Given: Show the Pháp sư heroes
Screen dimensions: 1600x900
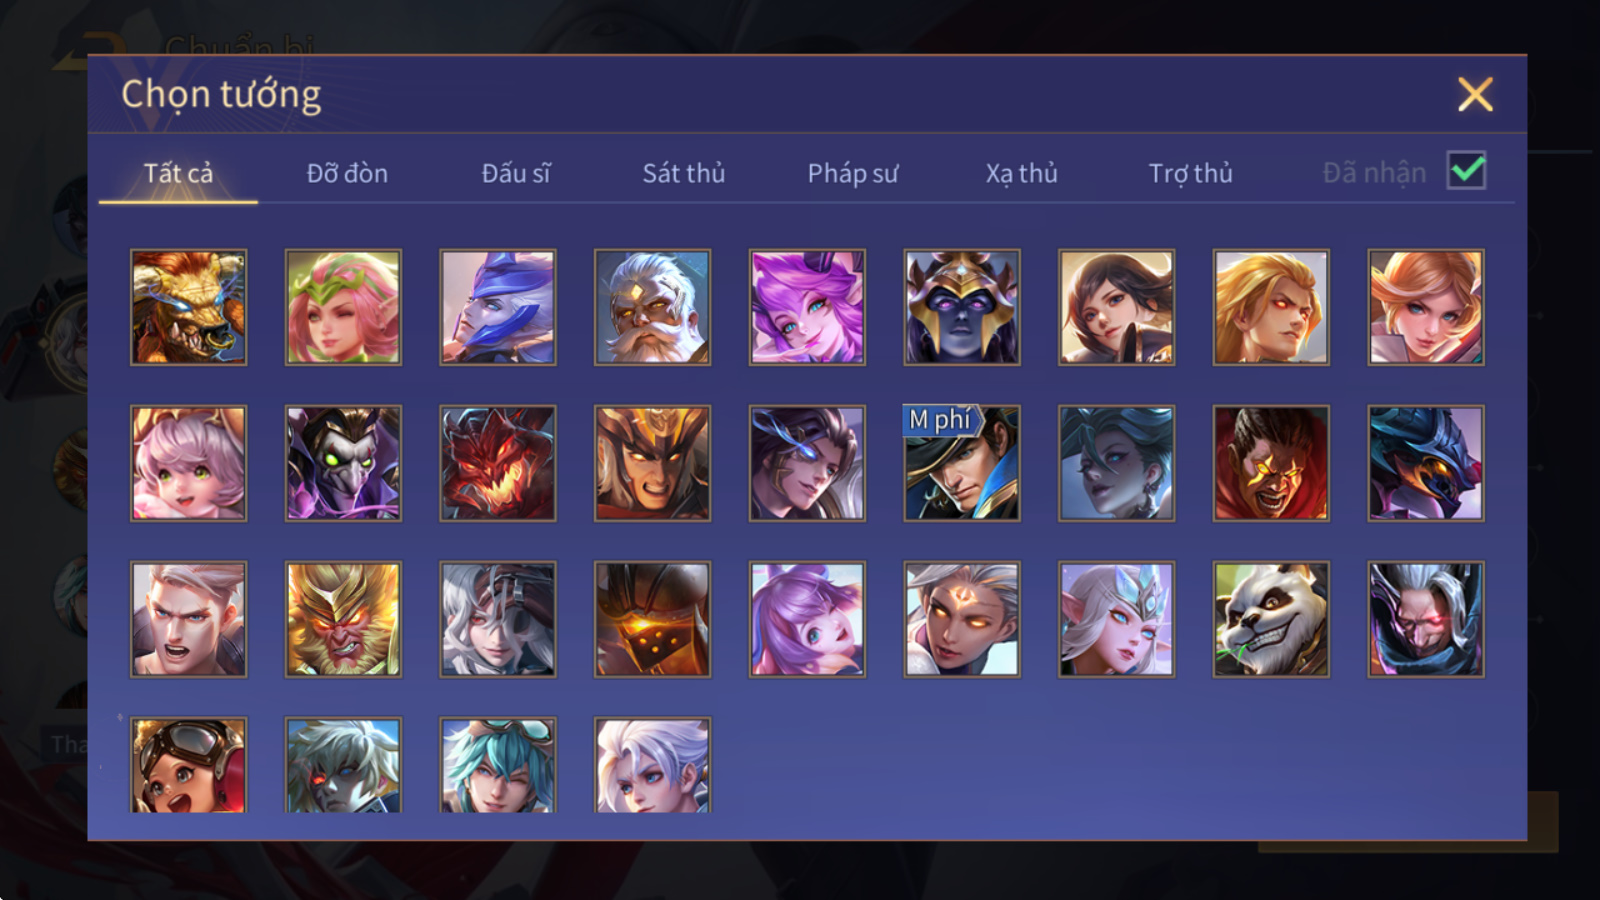Looking at the screenshot, I should coord(853,173).
